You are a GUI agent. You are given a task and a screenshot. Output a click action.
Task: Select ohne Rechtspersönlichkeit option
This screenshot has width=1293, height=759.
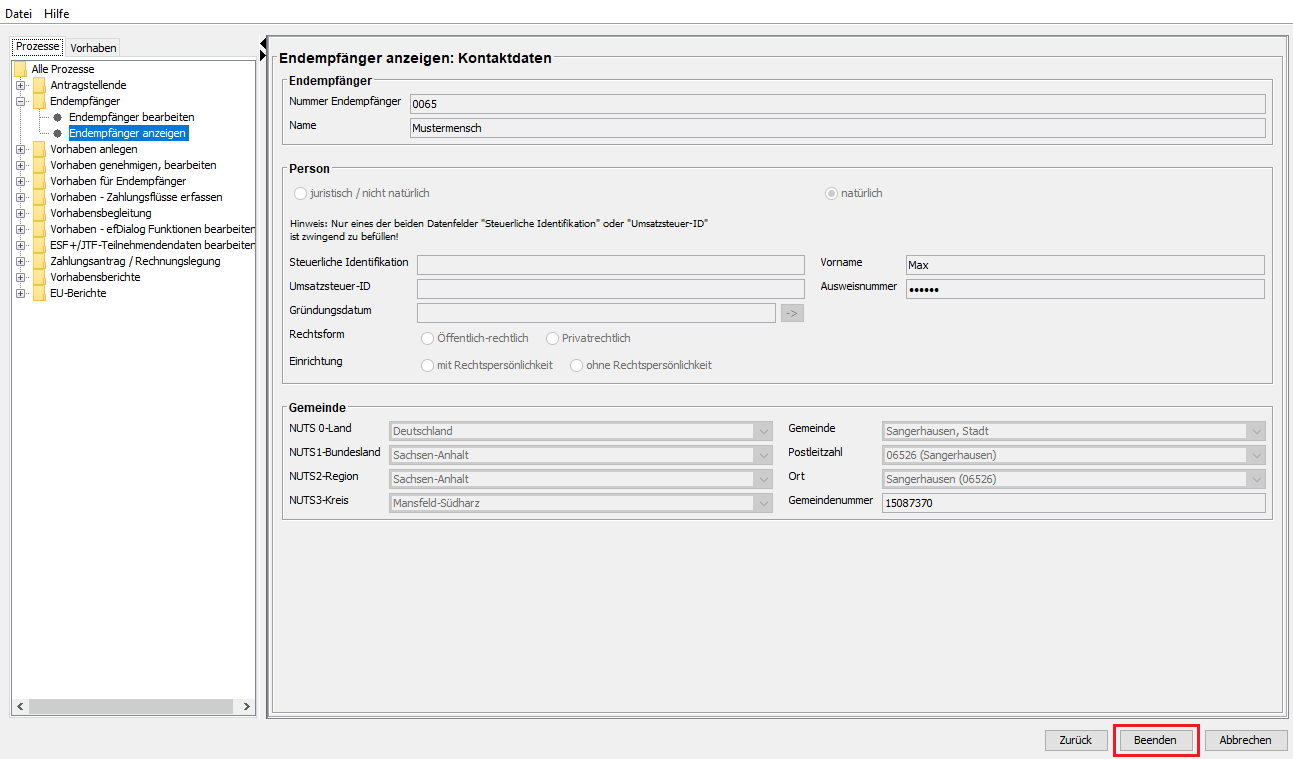click(x=576, y=365)
